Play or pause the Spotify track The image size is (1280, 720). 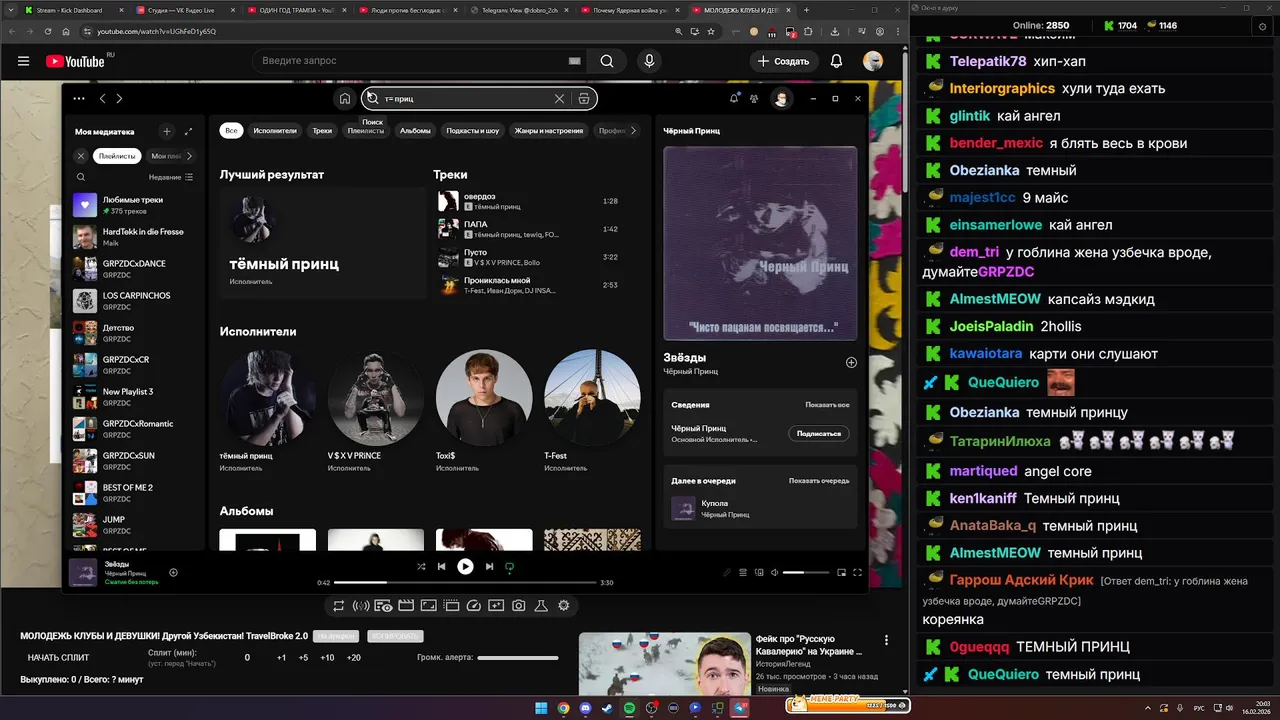pos(465,566)
